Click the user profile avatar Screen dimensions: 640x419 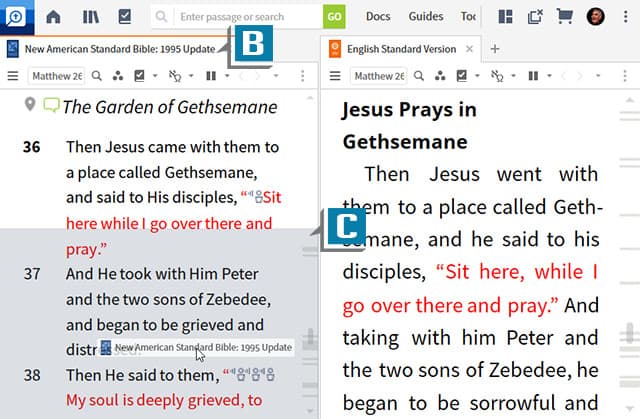pos(595,16)
